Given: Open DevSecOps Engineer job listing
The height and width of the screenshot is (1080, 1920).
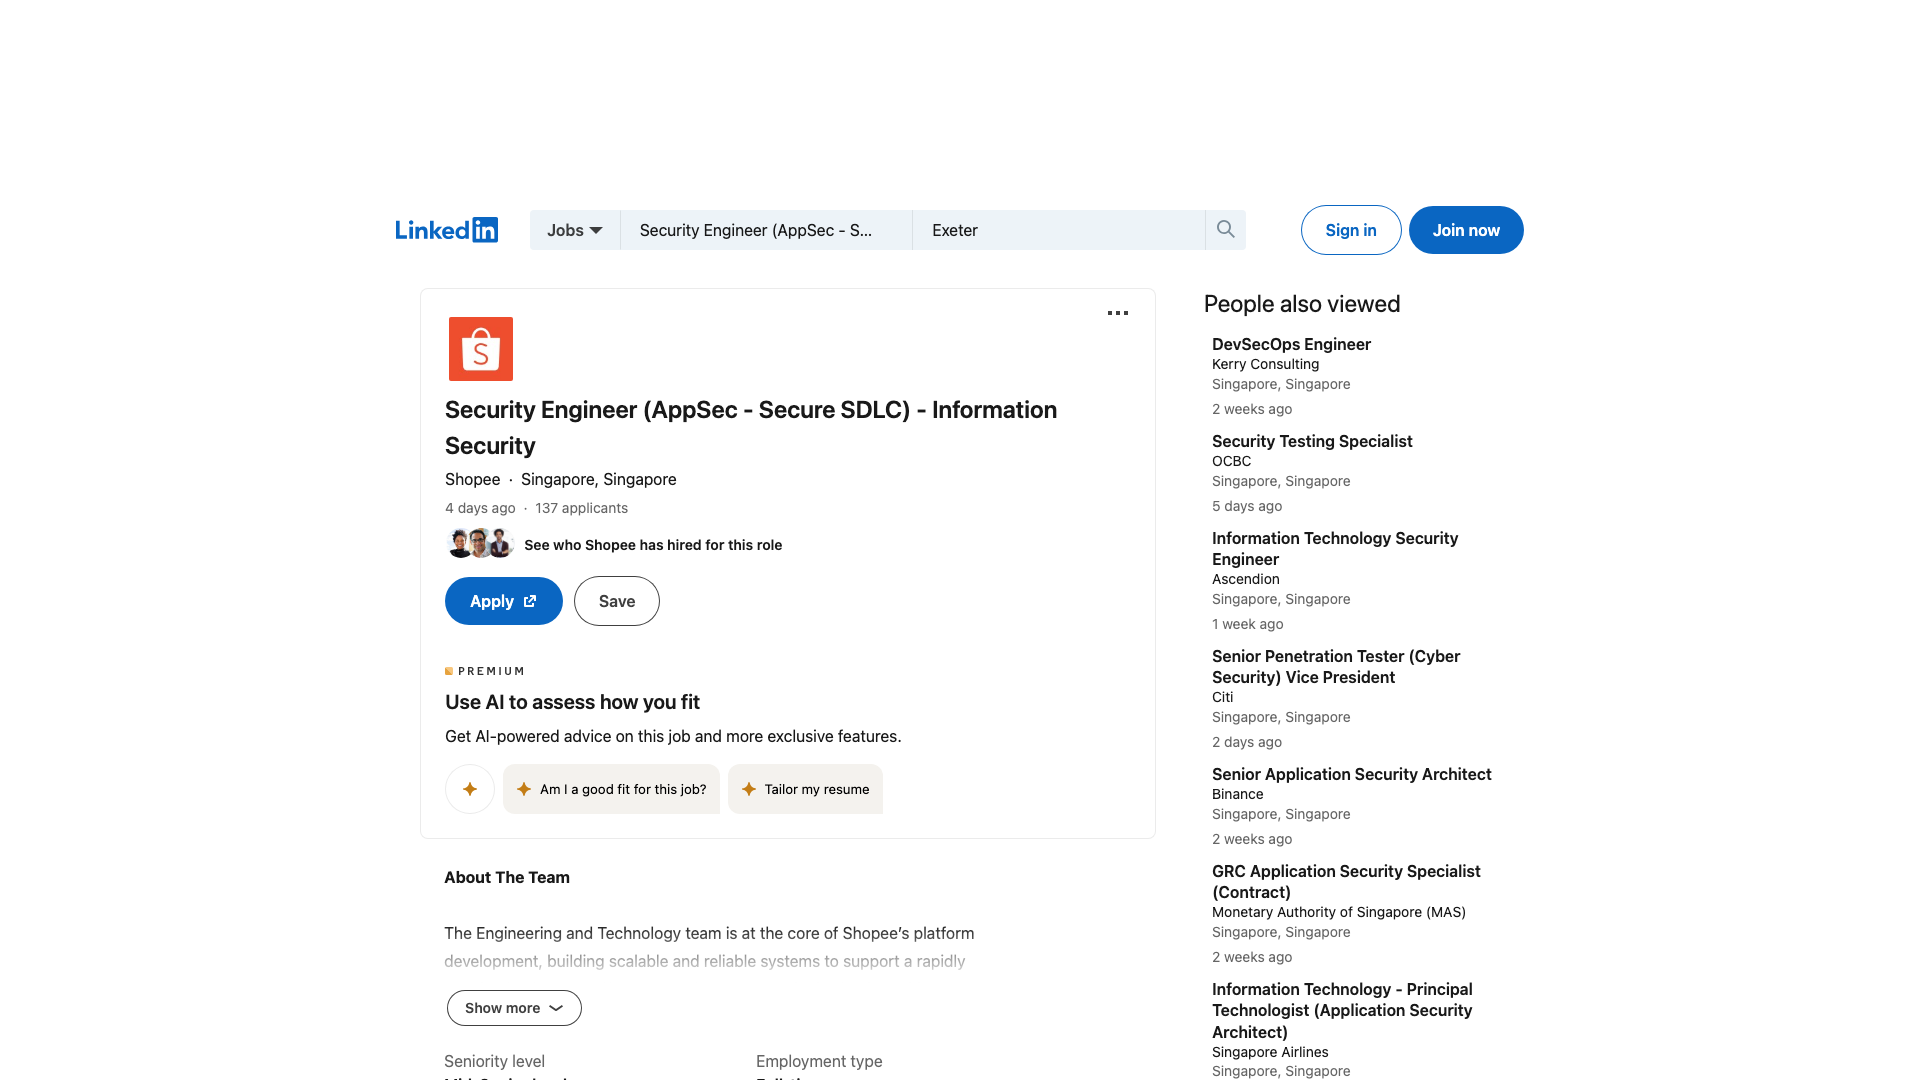Looking at the screenshot, I should coord(1291,344).
